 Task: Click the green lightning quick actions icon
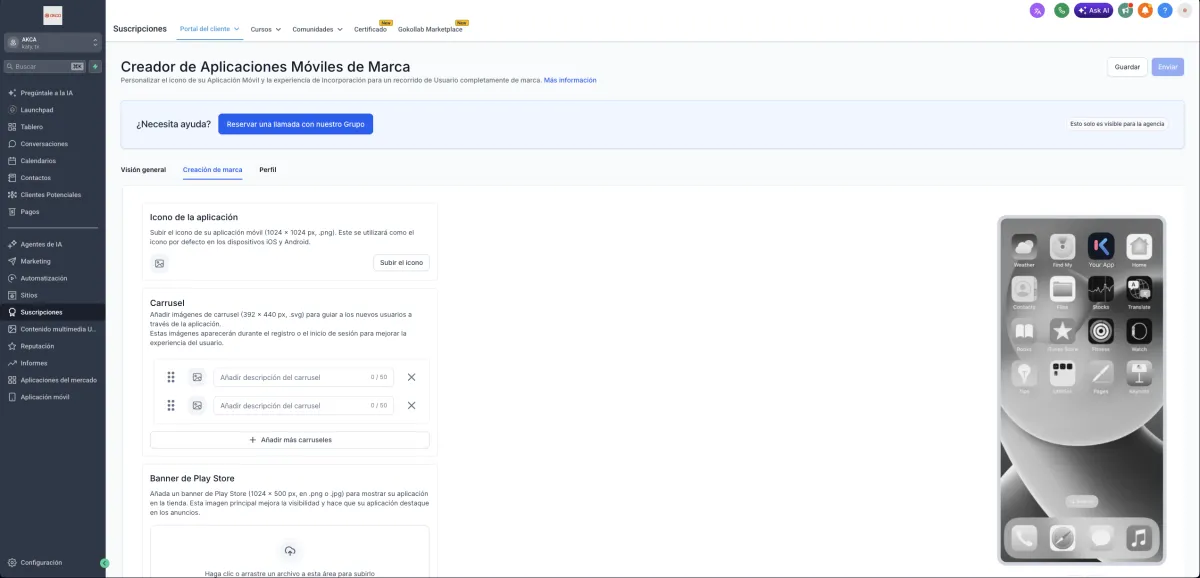95,67
